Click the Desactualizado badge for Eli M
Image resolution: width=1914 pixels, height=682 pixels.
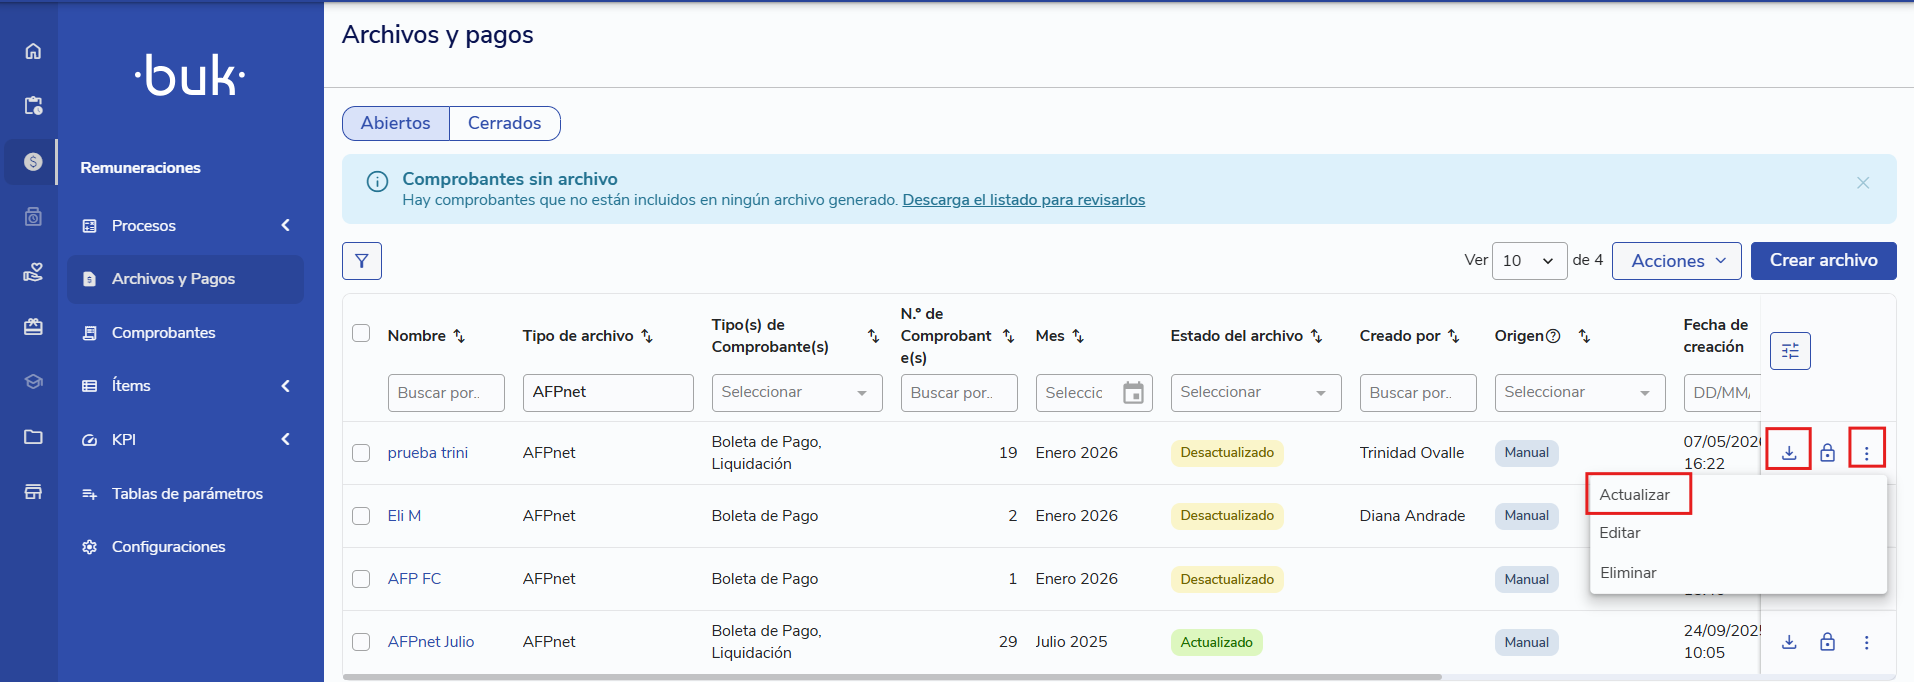1227,516
